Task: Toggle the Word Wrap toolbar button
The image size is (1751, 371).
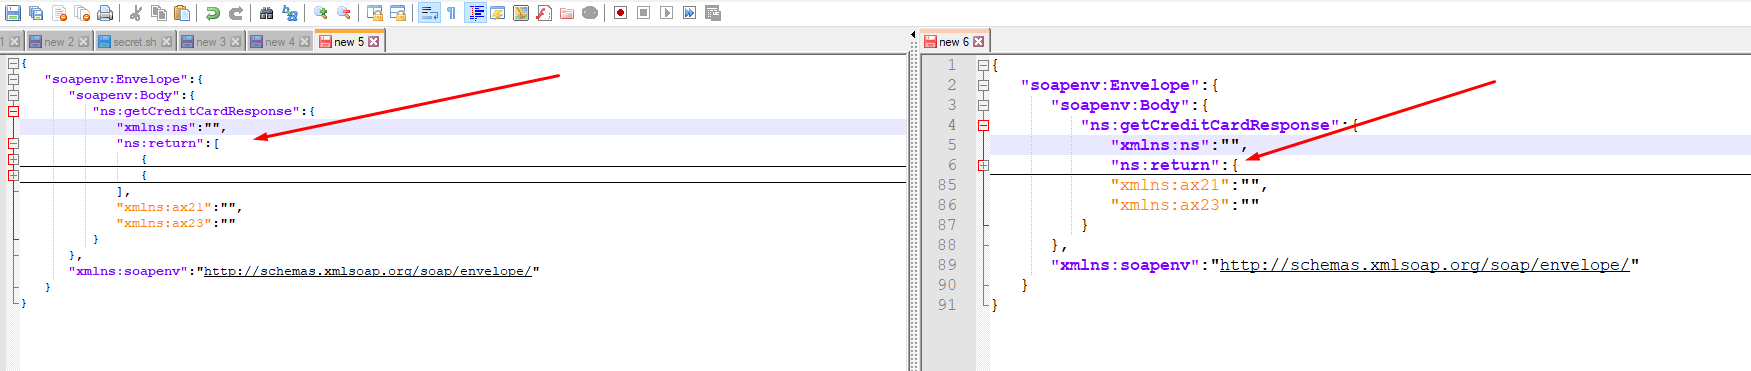Action: point(428,13)
